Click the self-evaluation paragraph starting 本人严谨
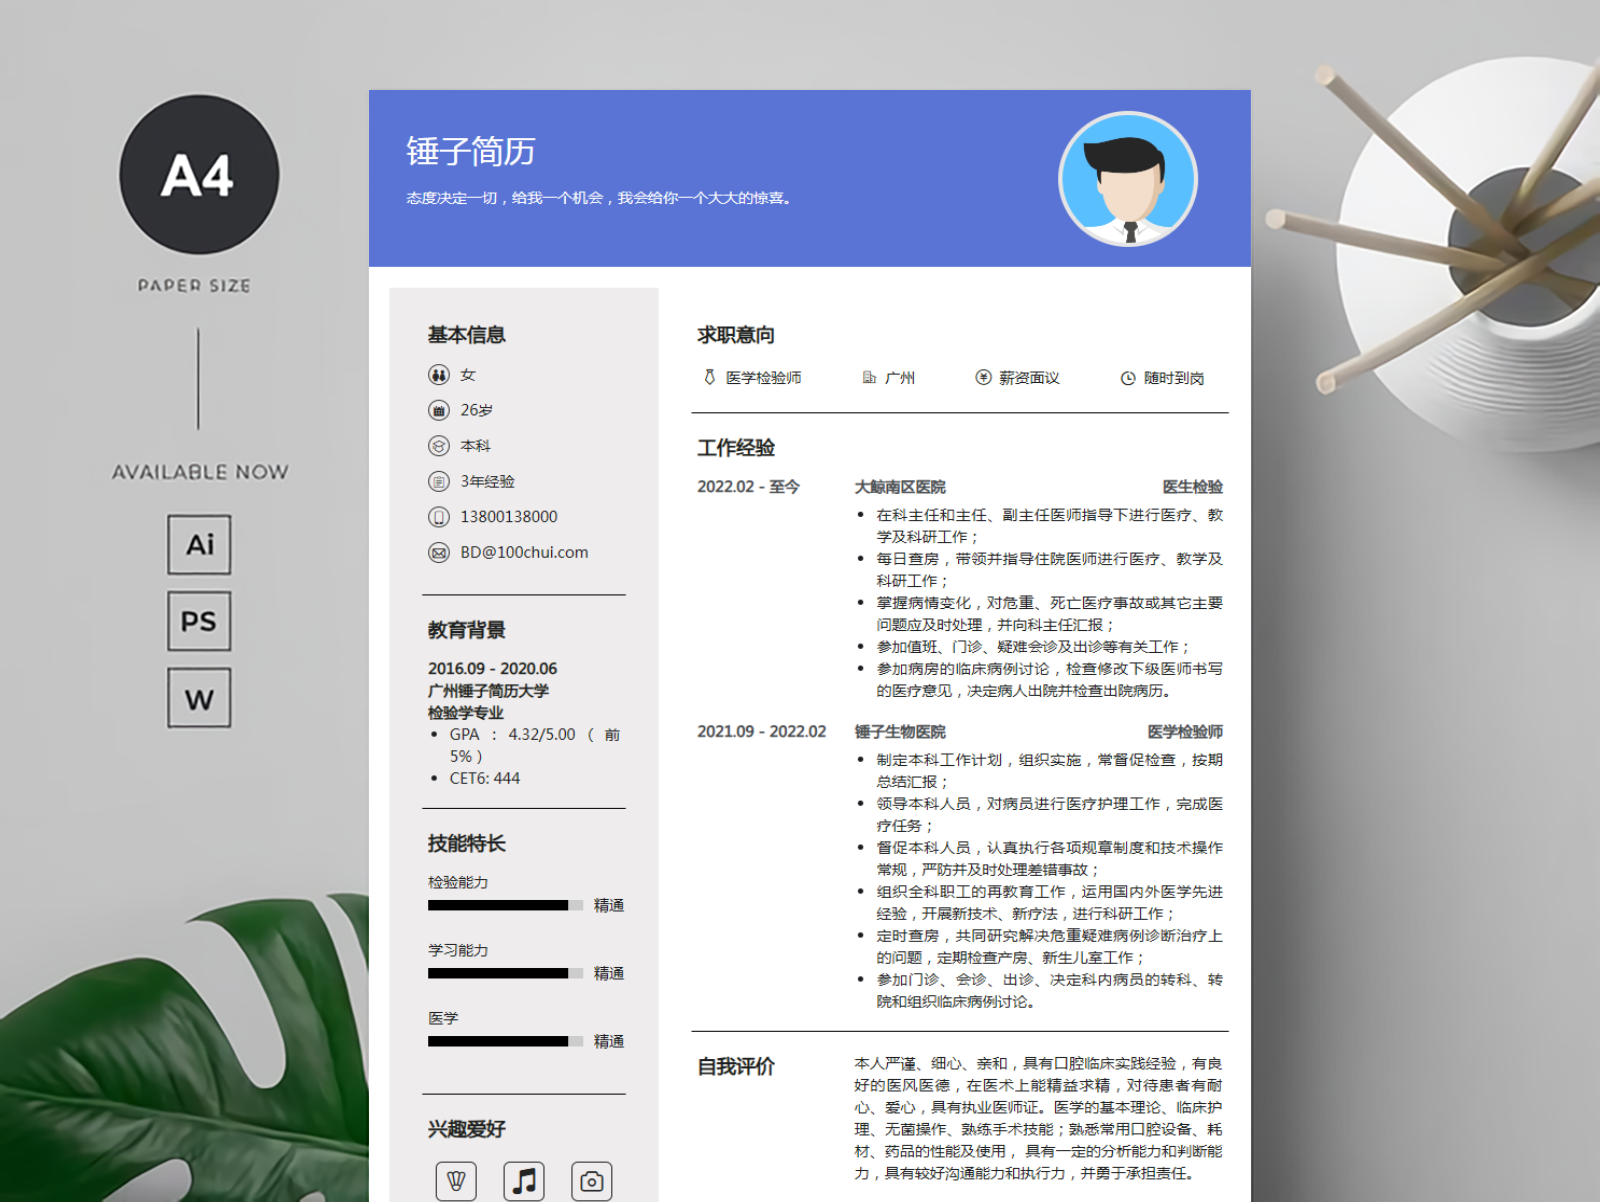The image size is (1600, 1202). (x=1038, y=1118)
